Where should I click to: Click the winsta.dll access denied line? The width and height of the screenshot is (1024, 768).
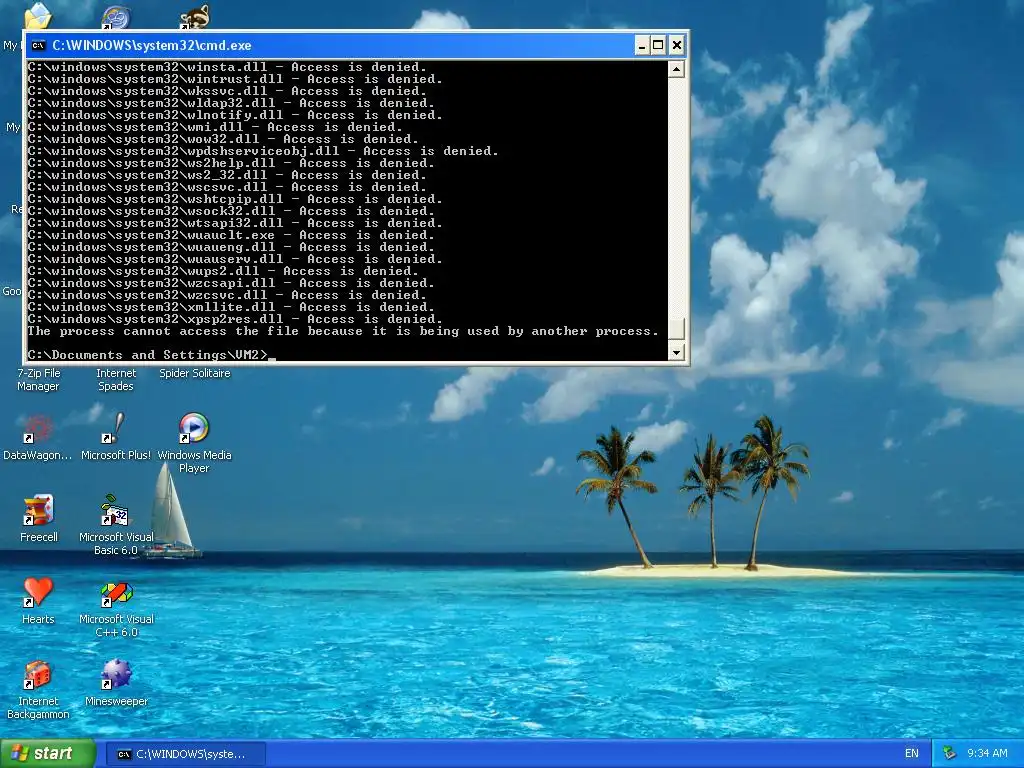(227, 67)
